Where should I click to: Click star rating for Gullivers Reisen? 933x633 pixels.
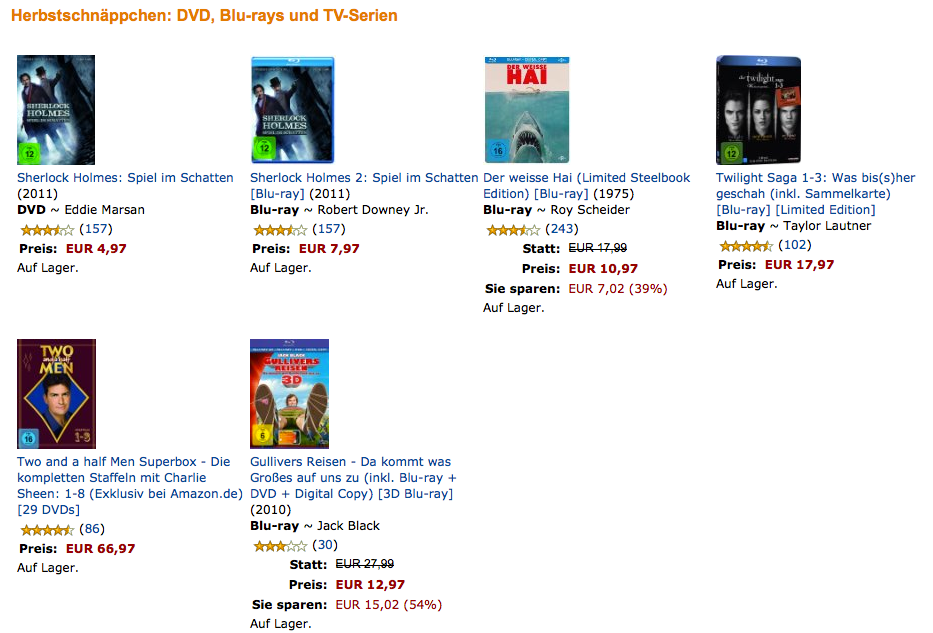click(279, 546)
